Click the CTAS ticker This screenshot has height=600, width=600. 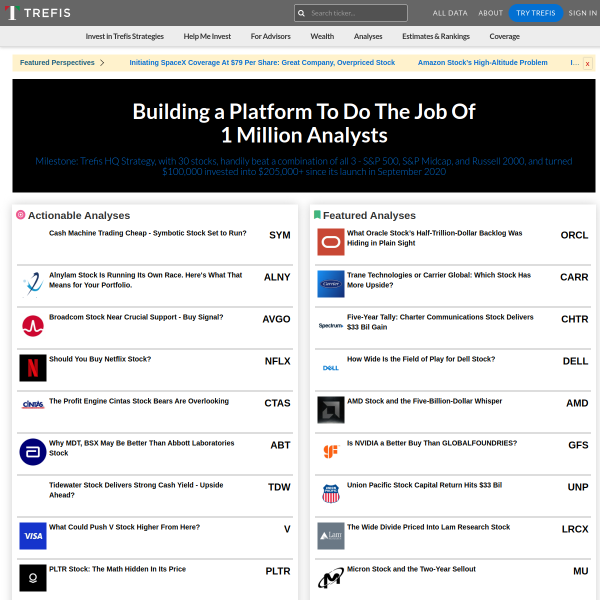(277, 403)
